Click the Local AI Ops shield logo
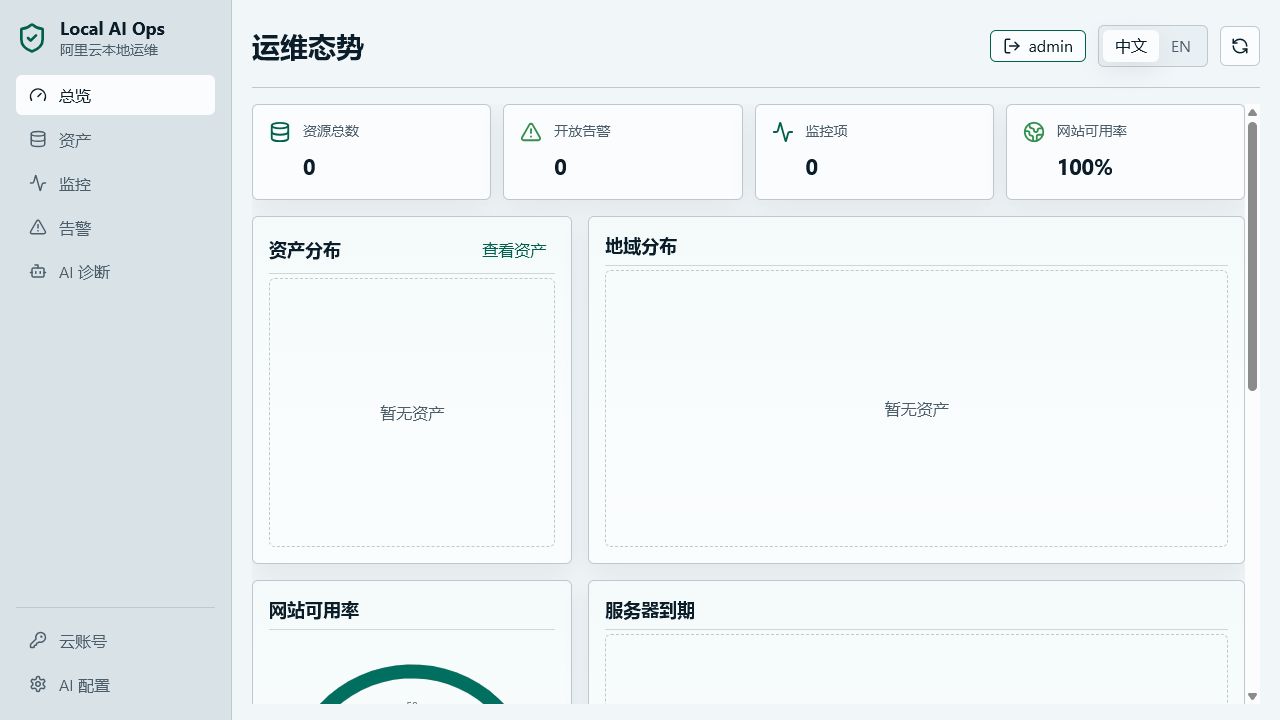The image size is (1280, 720). (33, 38)
